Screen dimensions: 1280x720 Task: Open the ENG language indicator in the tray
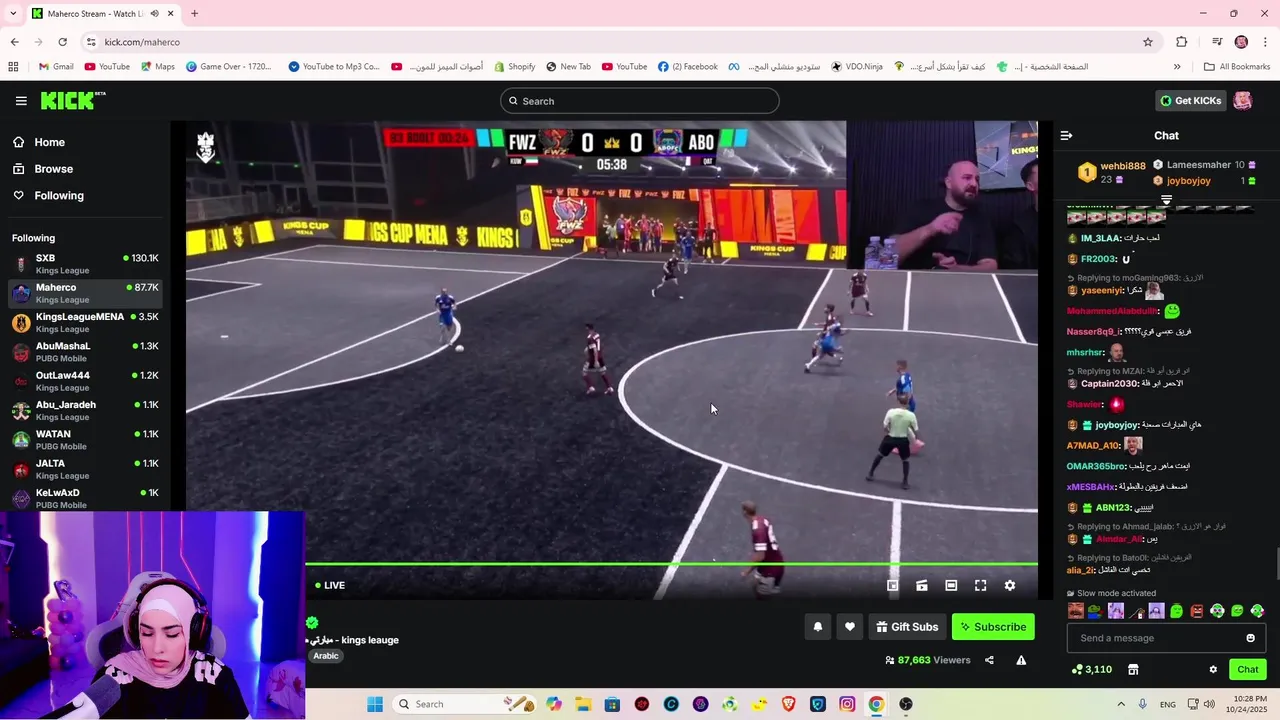(x=1167, y=704)
